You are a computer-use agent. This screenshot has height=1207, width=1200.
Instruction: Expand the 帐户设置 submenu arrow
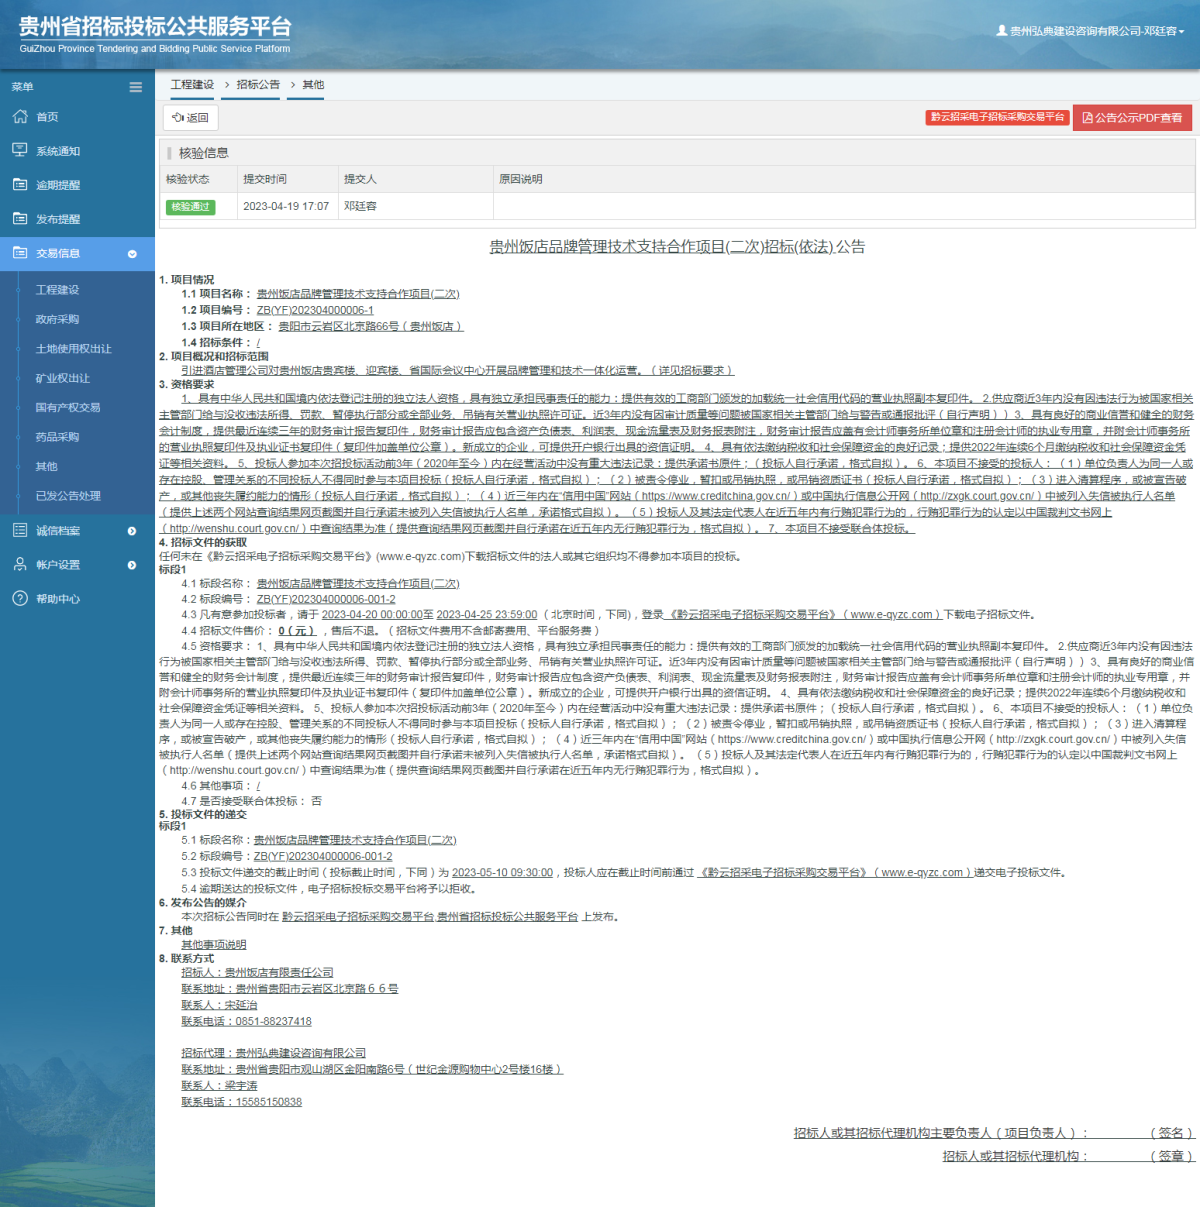click(132, 565)
